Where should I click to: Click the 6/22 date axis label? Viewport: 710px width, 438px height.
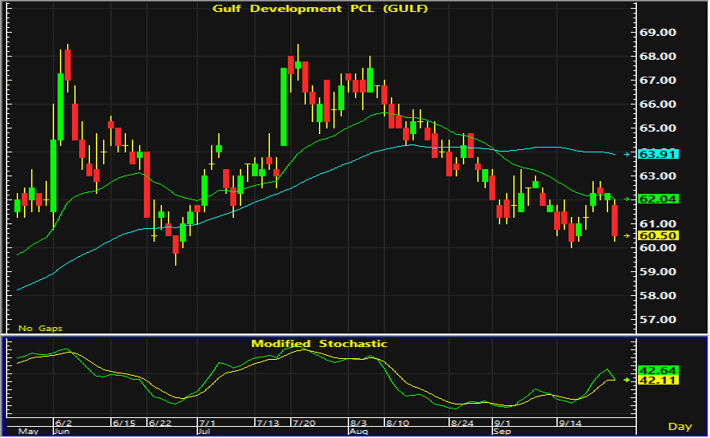160,423
